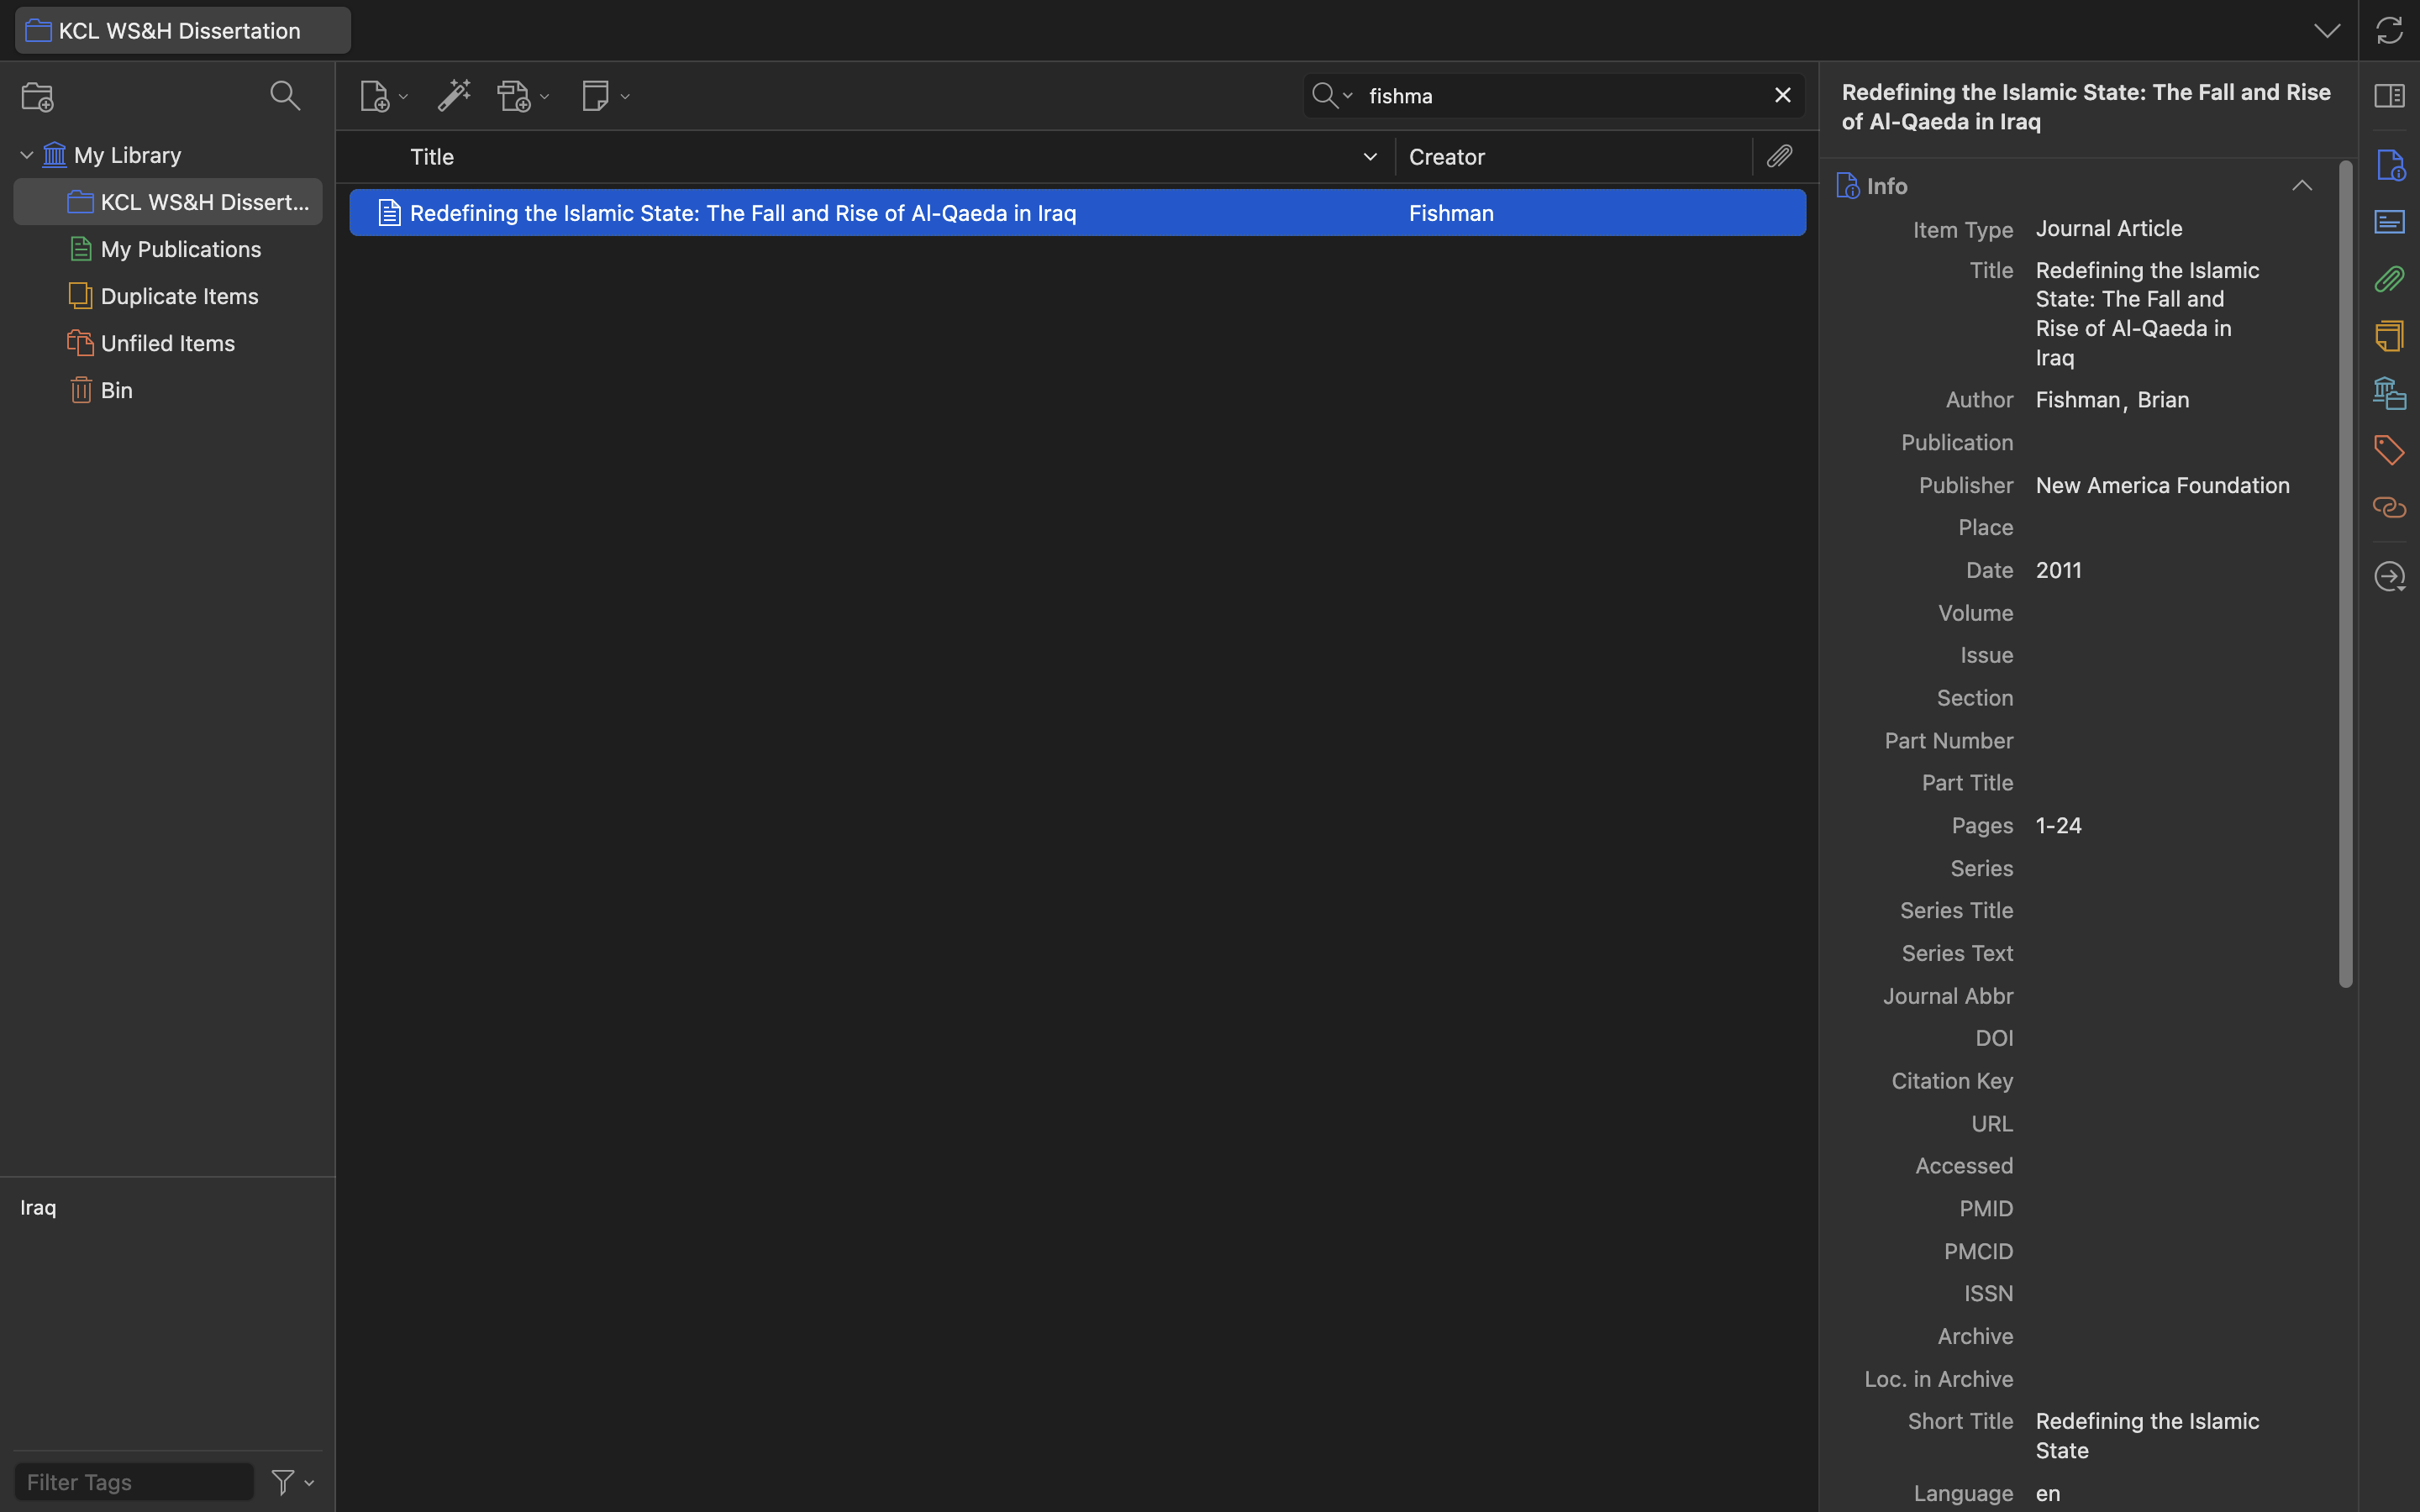This screenshot has width=2420, height=1512.
Task: Clear the fishma search text
Action: (1782, 95)
